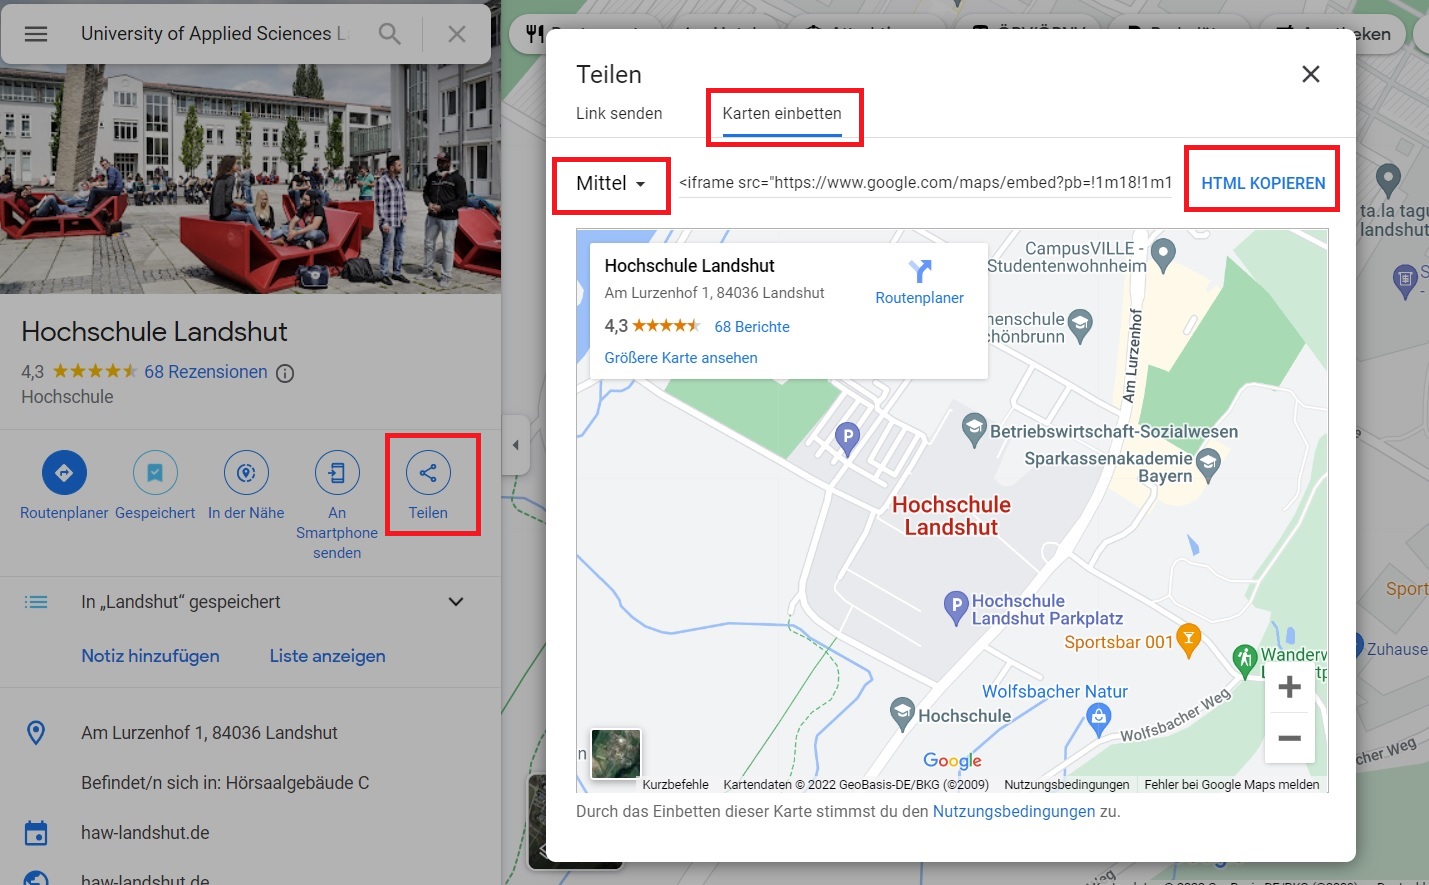Image resolution: width=1429 pixels, height=885 pixels.
Task: Click Fehler bei Google Maps melden
Action: (1232, 785)
